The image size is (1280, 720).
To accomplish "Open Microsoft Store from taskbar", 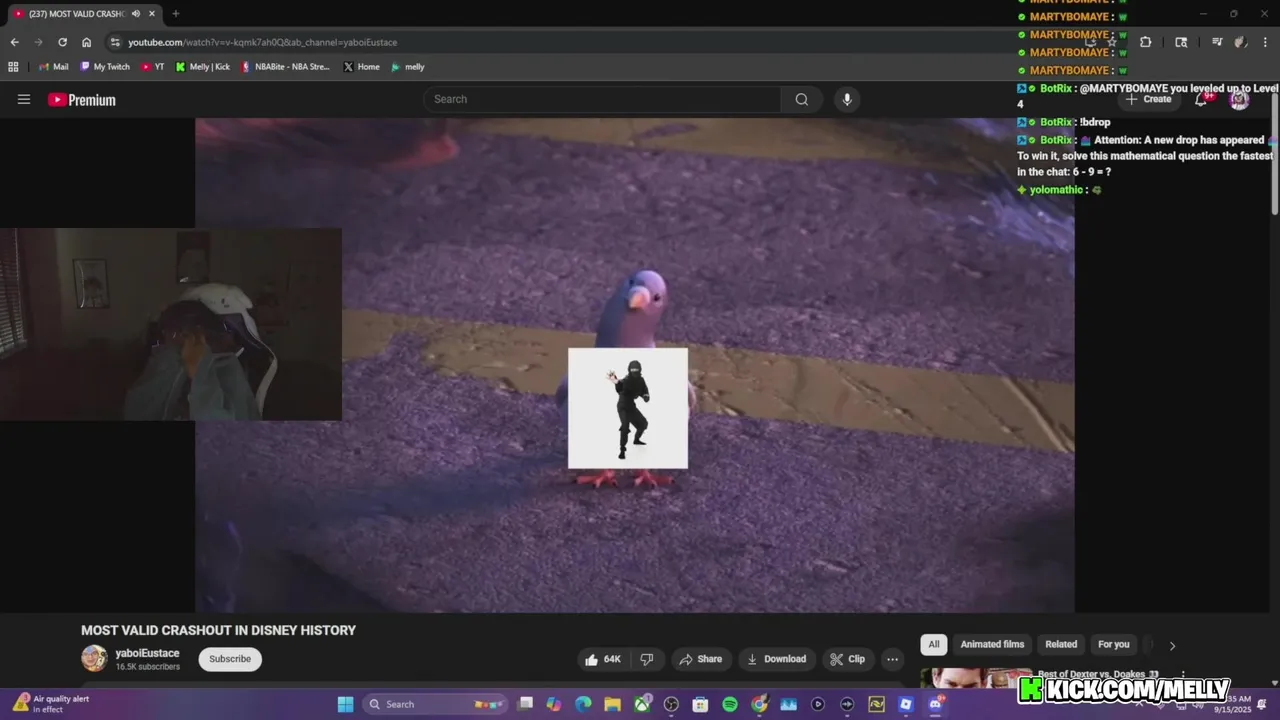I will [x=700, y=704].
